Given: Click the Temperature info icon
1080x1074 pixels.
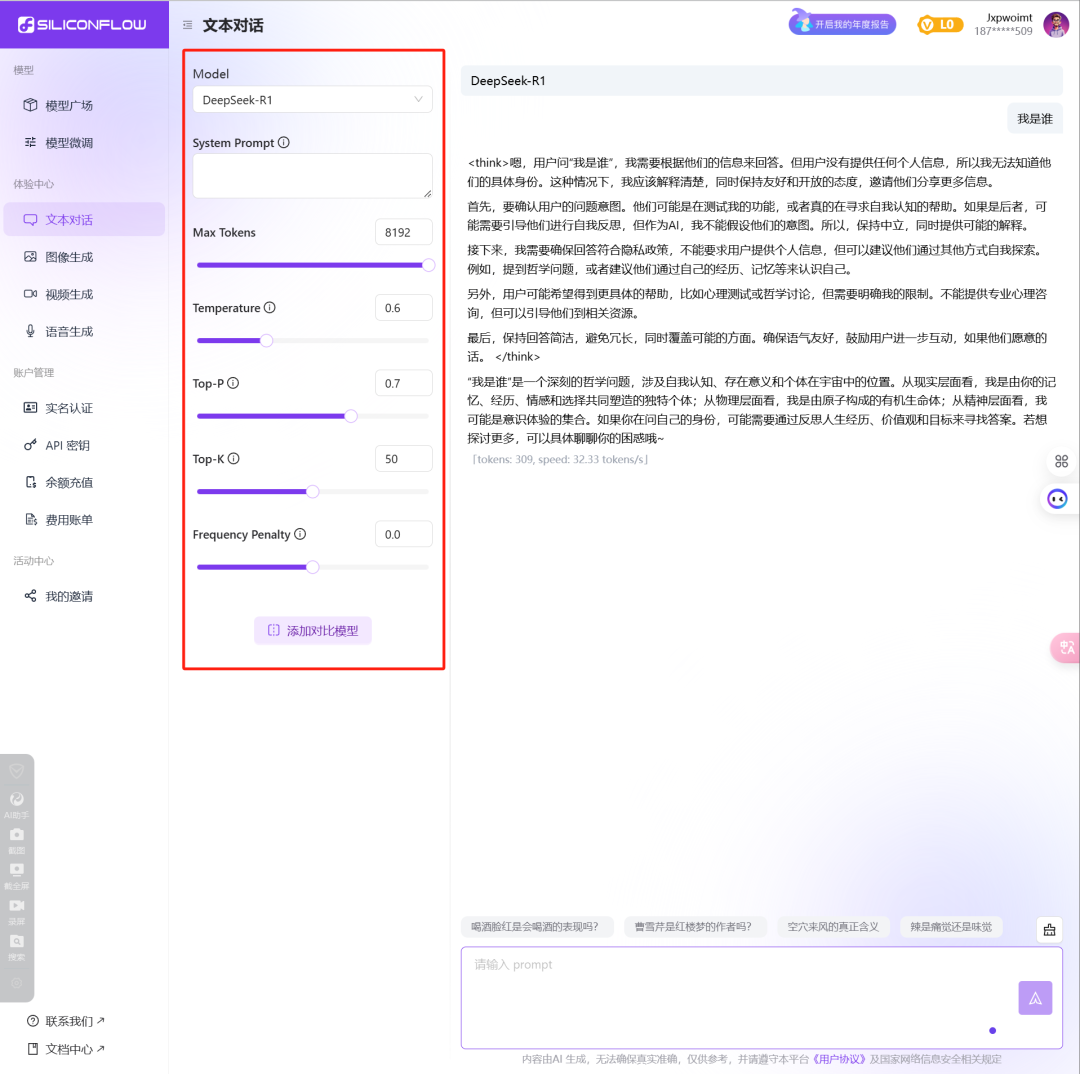Looking at the screenshot, I should point(270,307).
